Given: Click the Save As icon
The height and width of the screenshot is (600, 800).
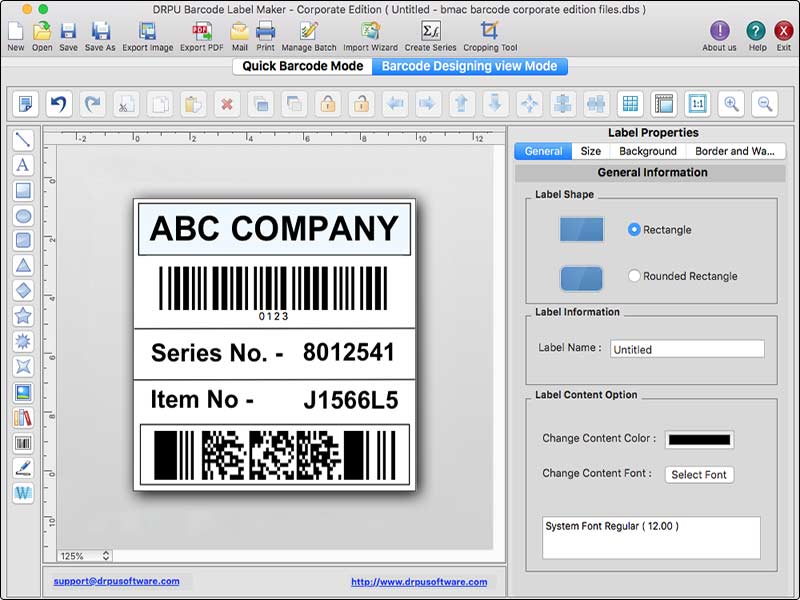Looking at the screenshot, I should tap(100, 31).
